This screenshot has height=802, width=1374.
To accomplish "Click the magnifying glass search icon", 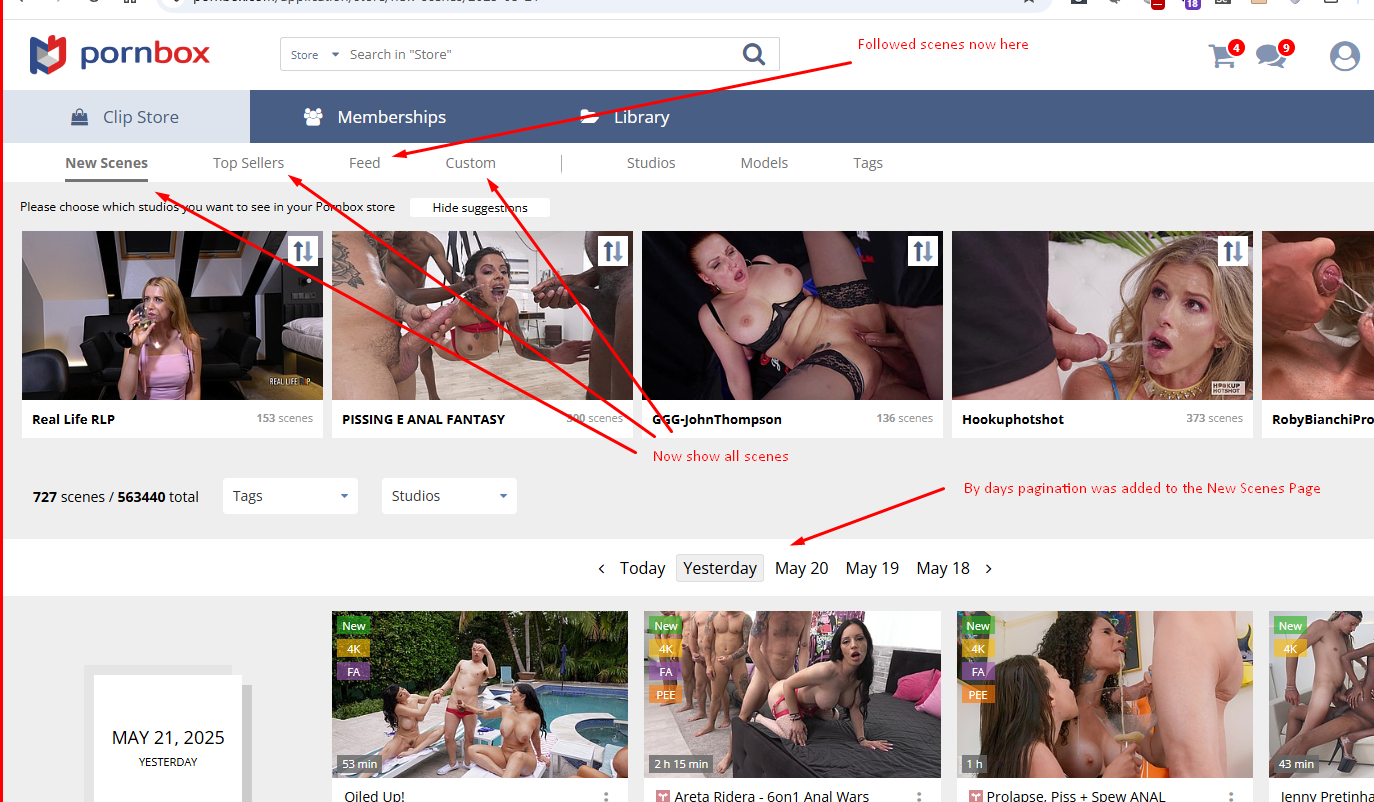I will [754, 54].
